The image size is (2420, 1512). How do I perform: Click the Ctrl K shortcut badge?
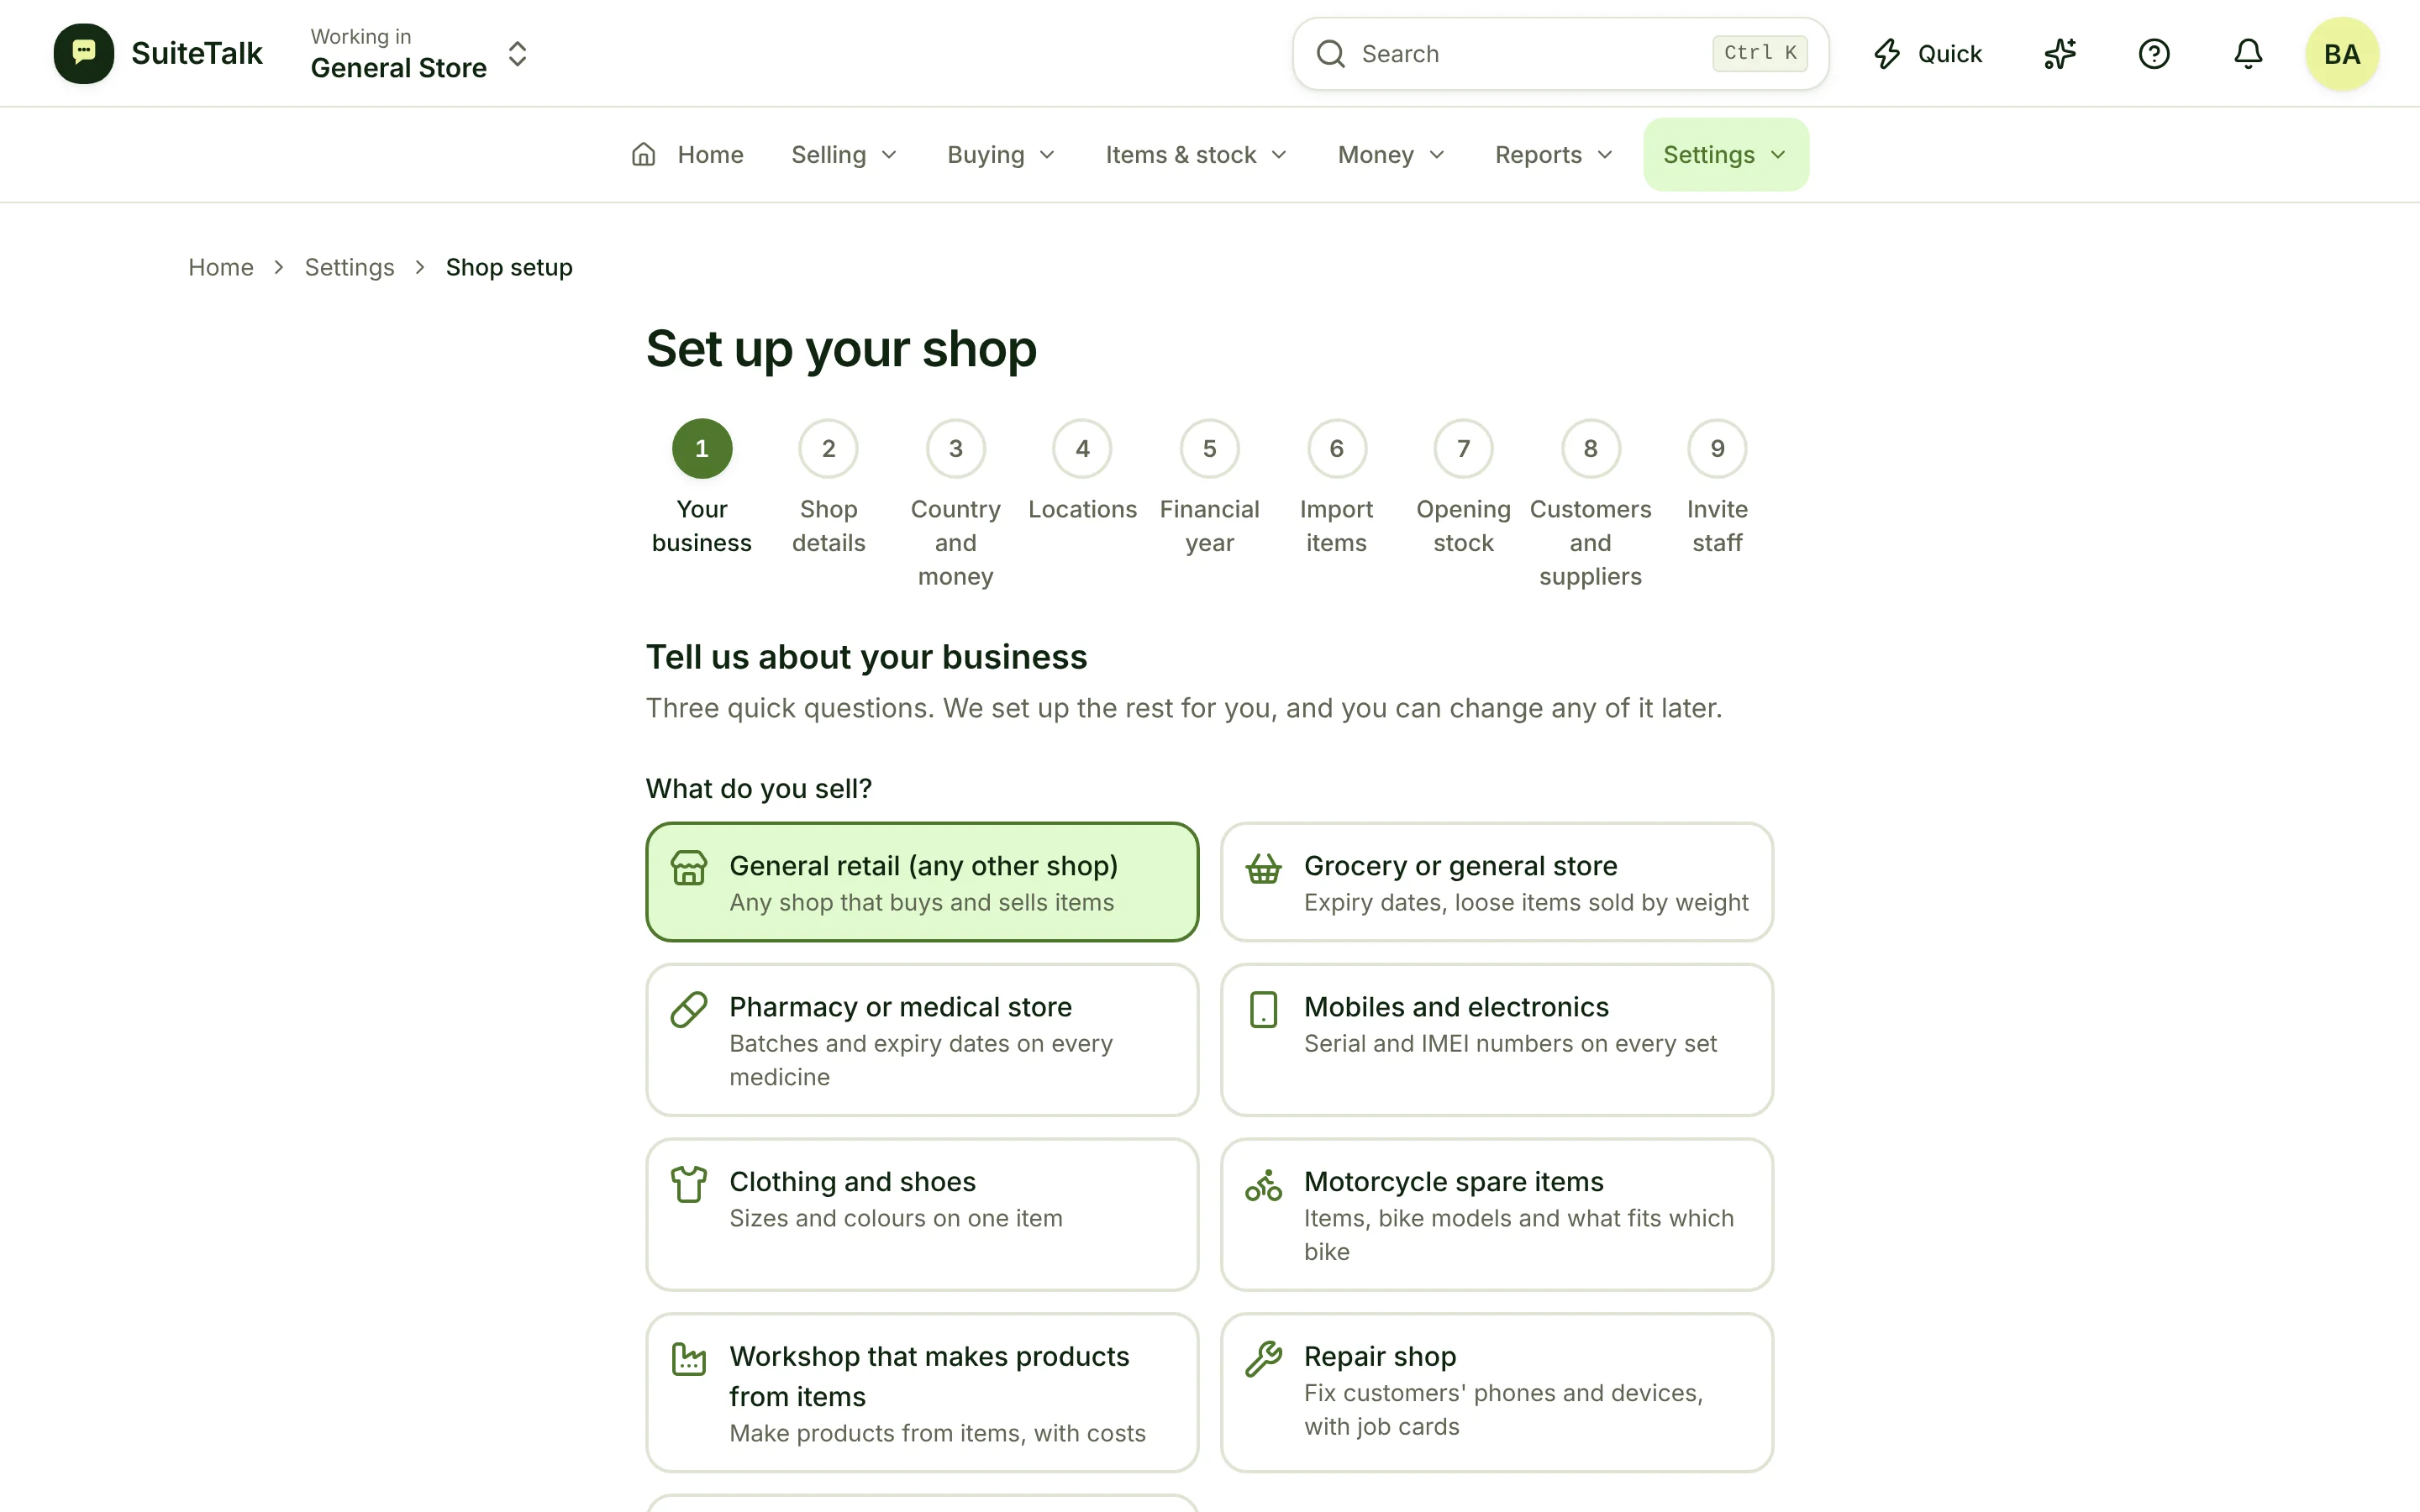(1760, 53)
